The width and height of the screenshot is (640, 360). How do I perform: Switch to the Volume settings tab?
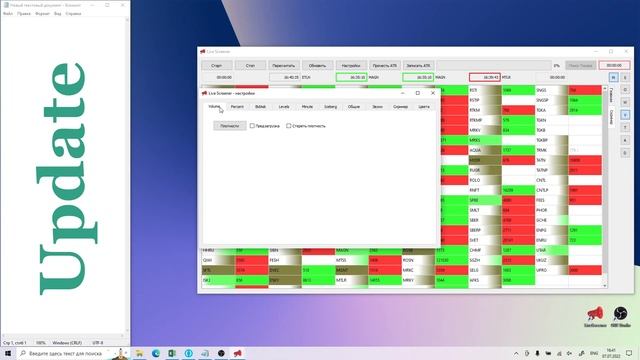pyautogui.click(x=214, y=107)
